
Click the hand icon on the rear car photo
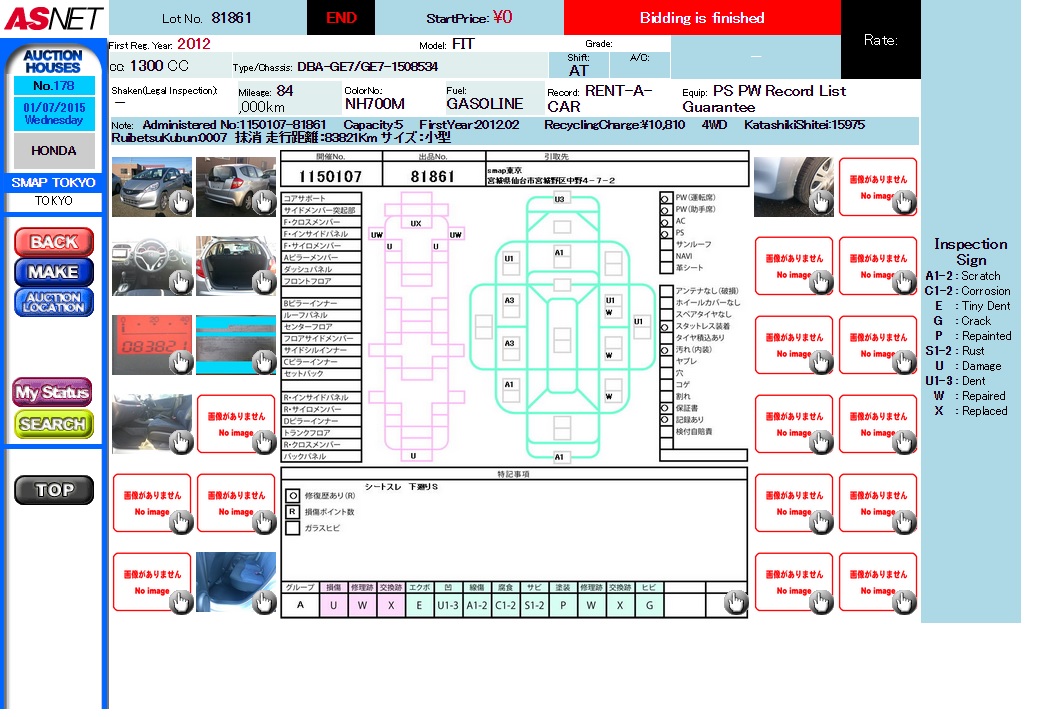264,203
